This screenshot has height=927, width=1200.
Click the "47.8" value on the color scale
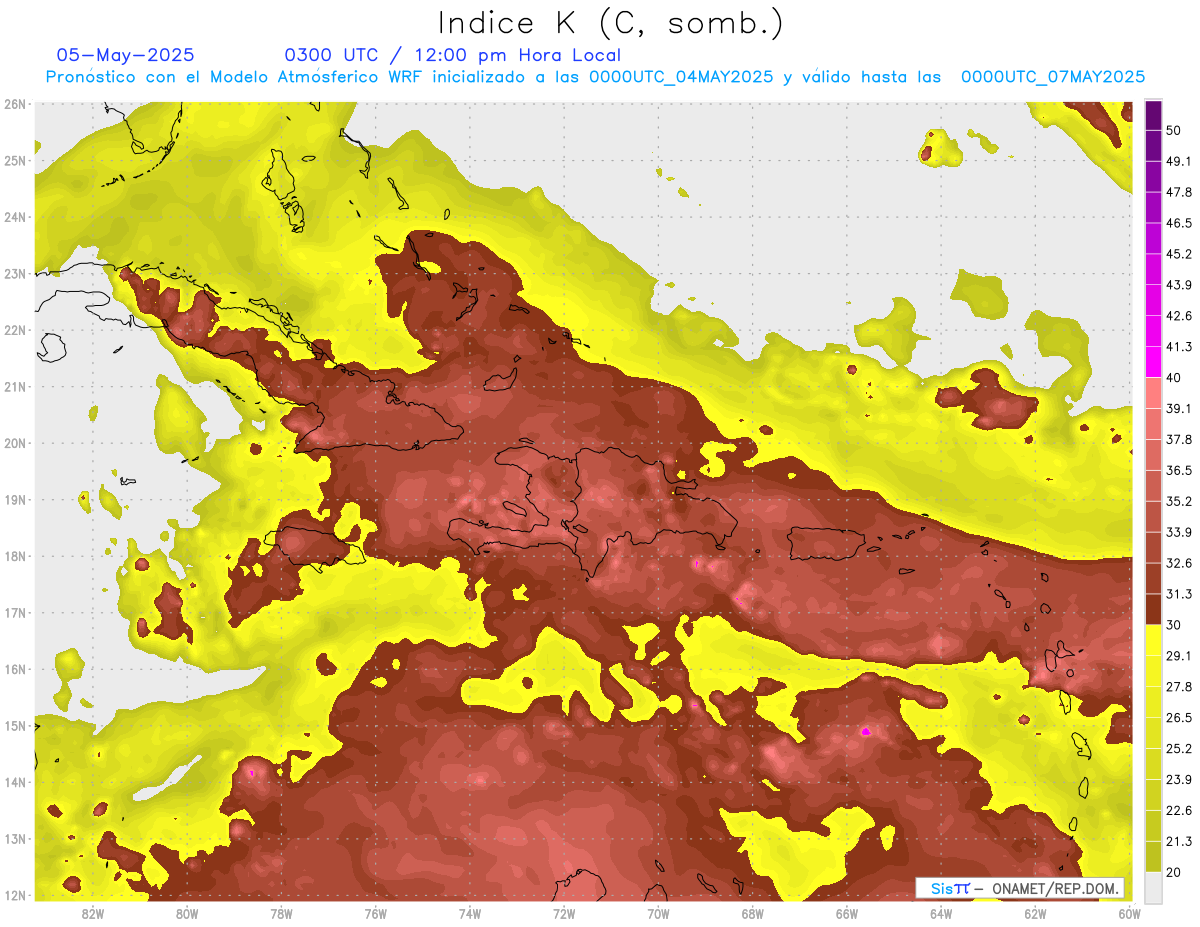coord(1178,192)
